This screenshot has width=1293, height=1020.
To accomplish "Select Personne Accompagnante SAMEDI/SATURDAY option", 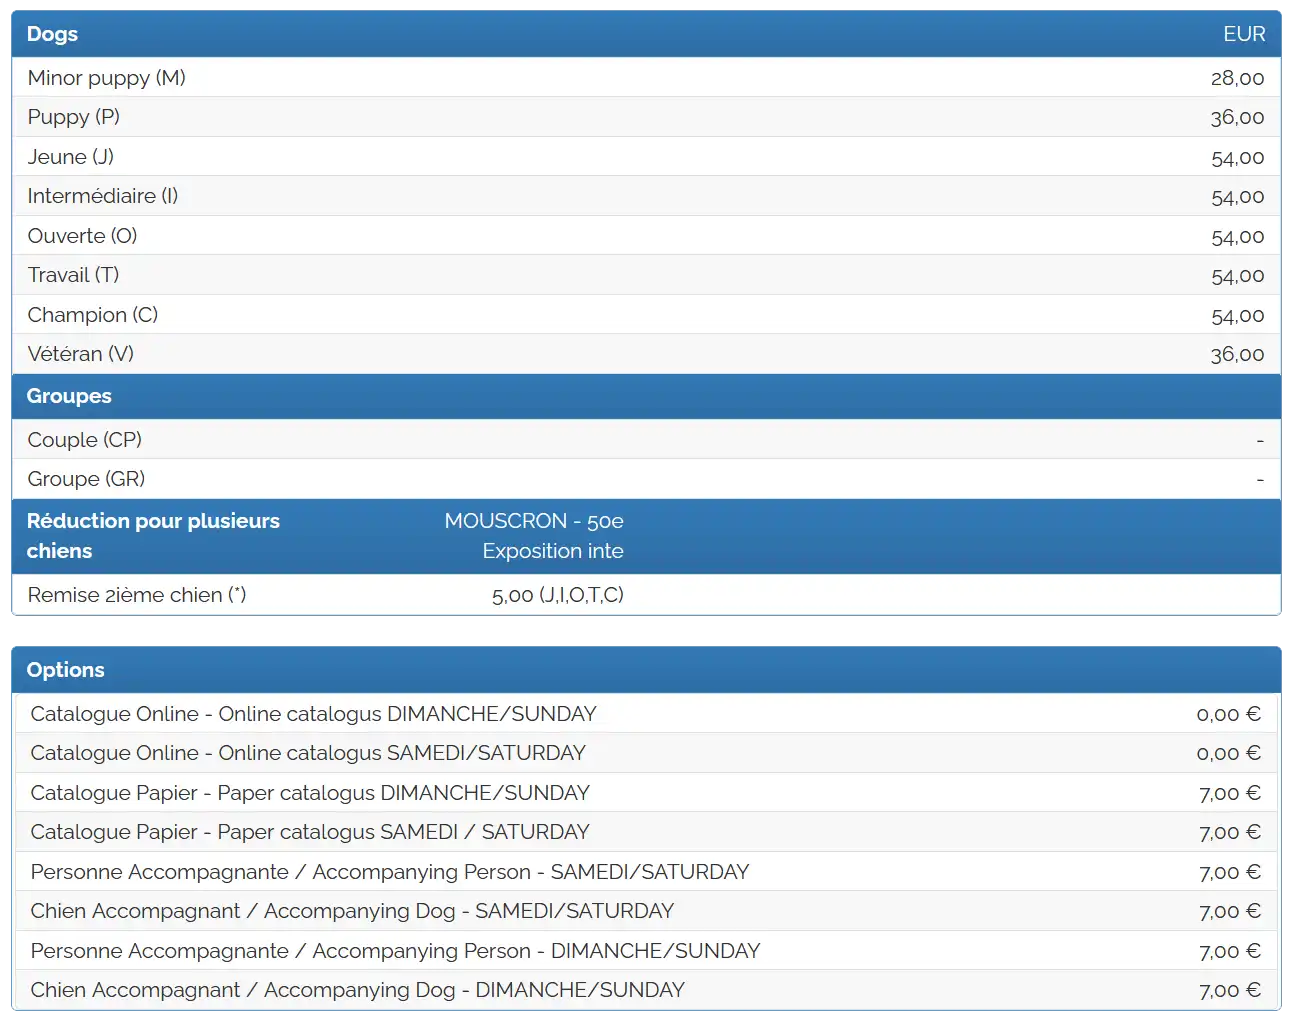I will (x=390, y=872).
